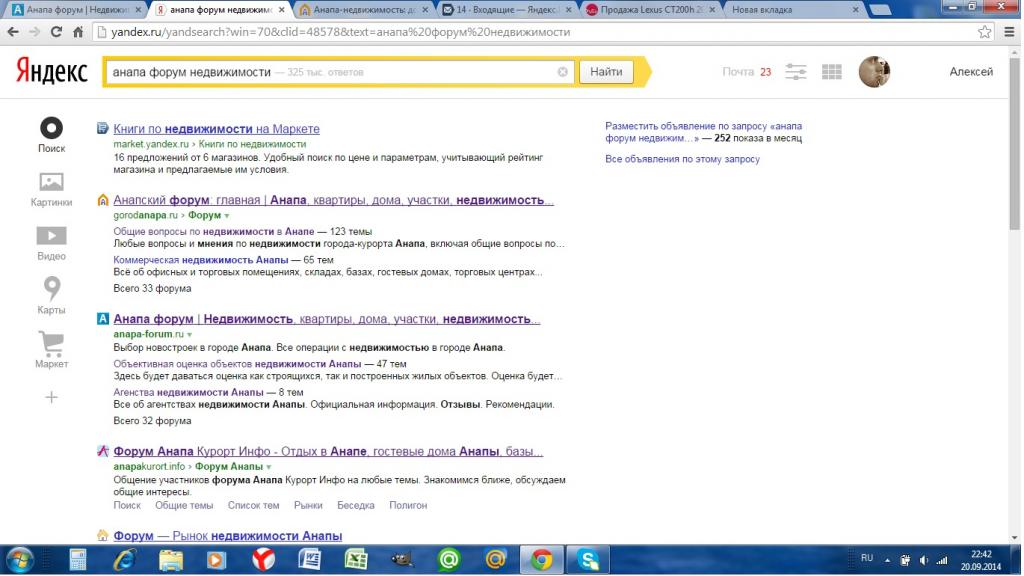Screen dimensions: 1024x576
Task: Switch to the Продажа Lexus CT200h tab
Action: 650,10
